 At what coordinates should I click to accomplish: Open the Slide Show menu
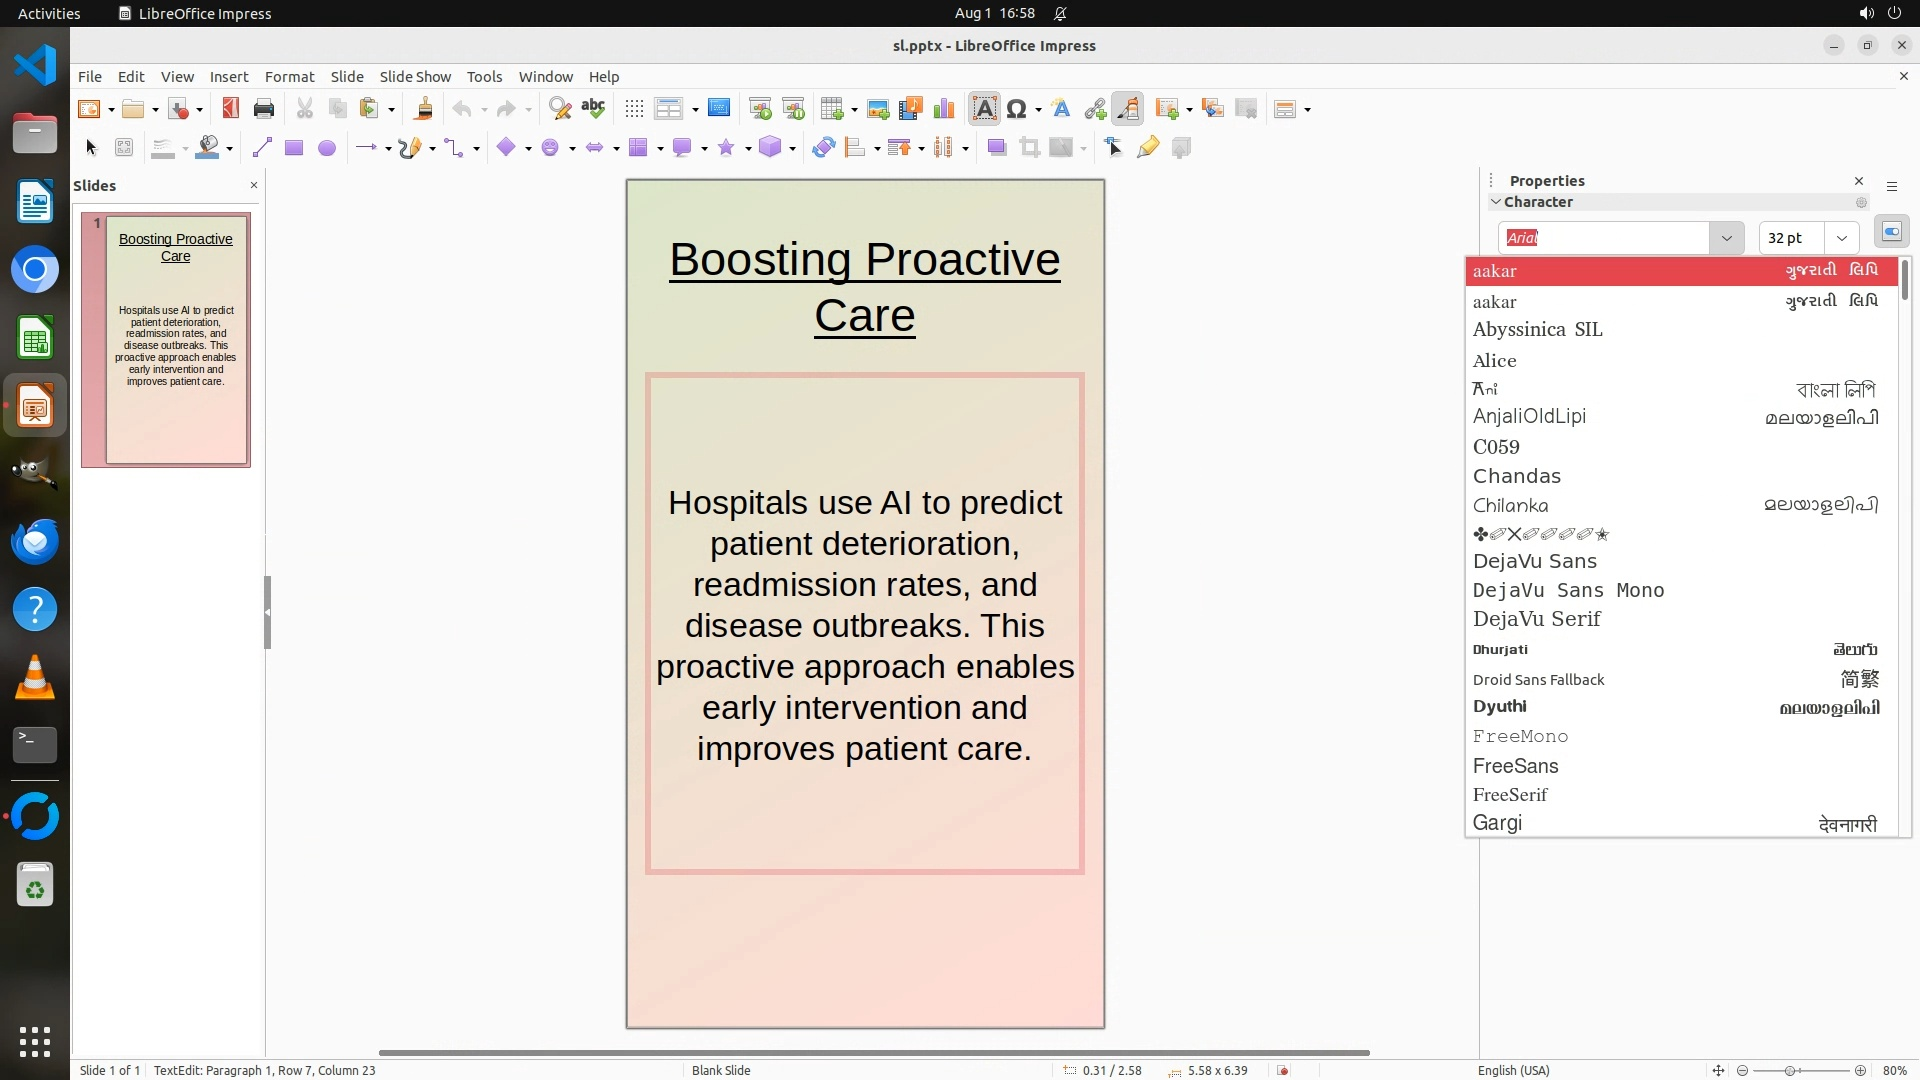(415, 77)
